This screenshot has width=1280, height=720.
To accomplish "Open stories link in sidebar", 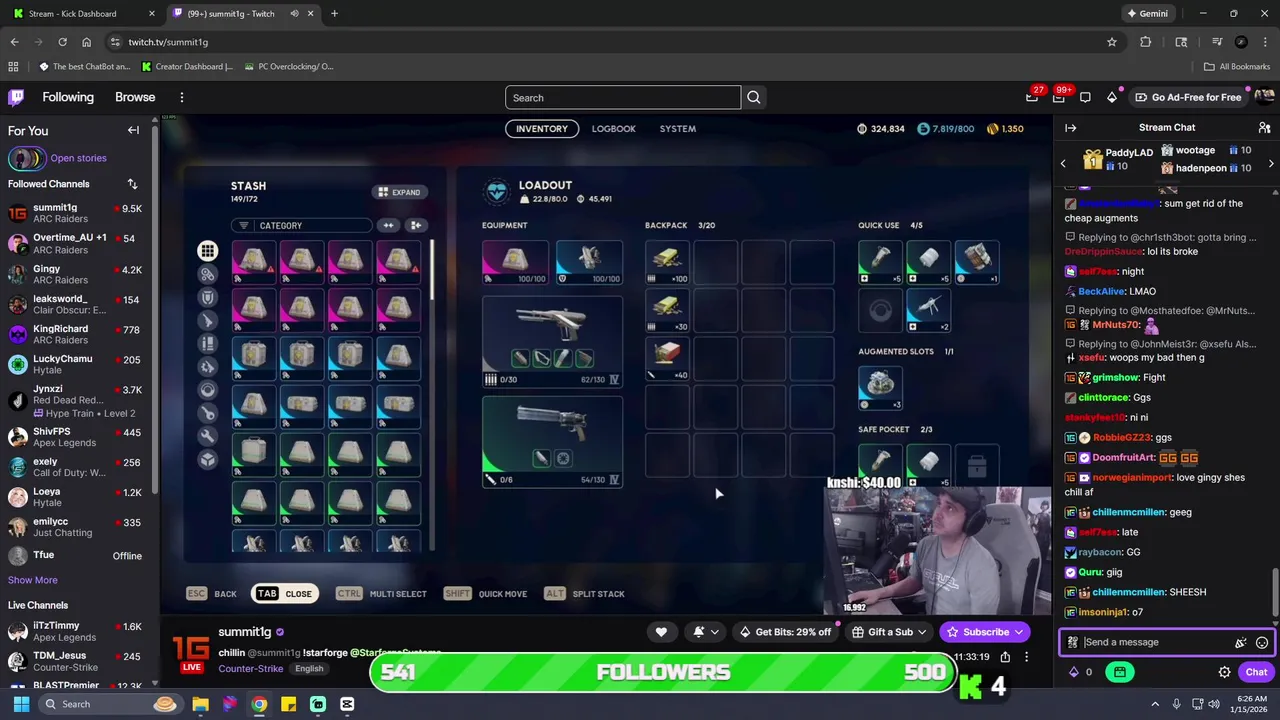I will point(78,158).
